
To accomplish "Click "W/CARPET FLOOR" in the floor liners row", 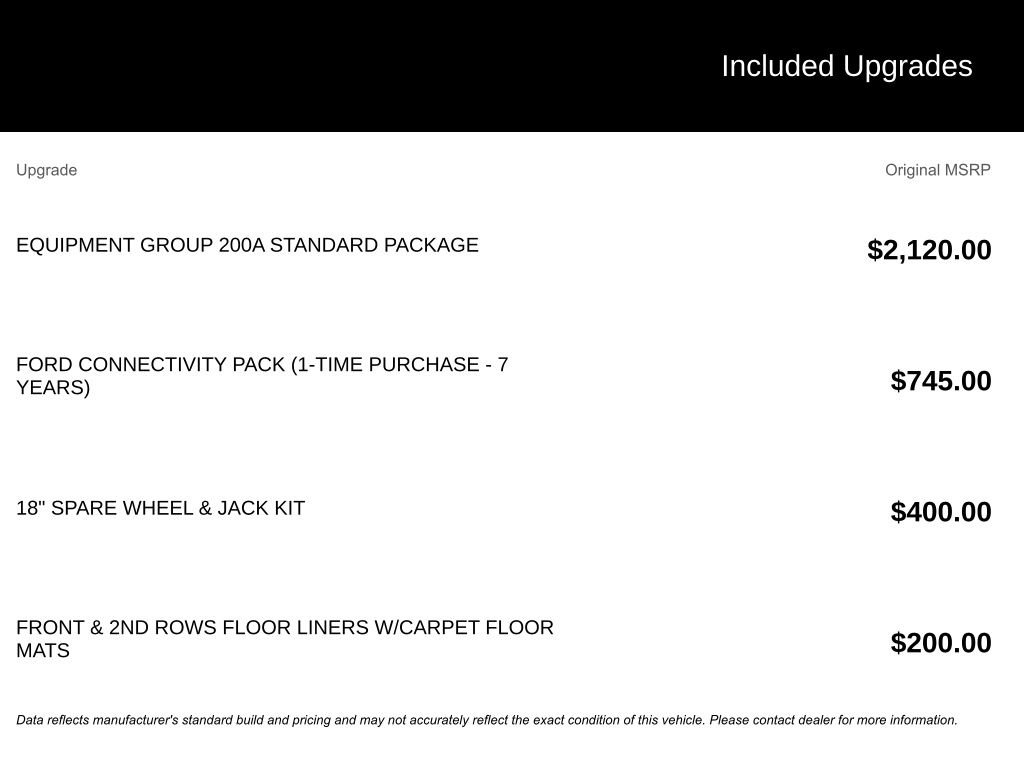I will pyautogui.click(x=463, y=628).
